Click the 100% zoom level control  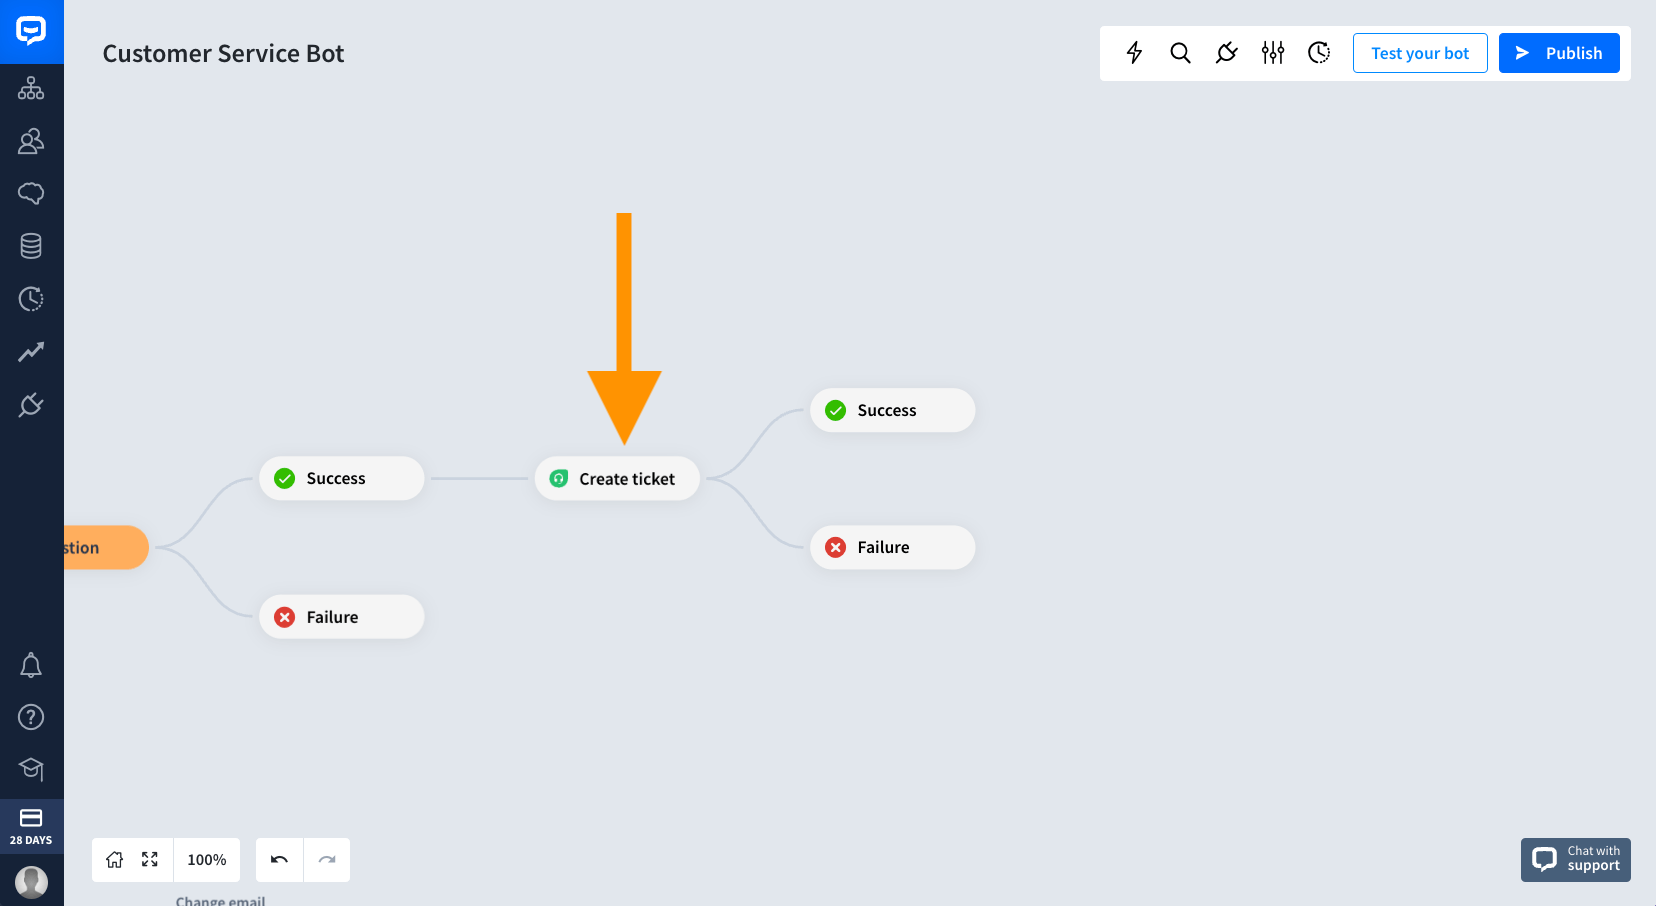(x=207, y=860)
